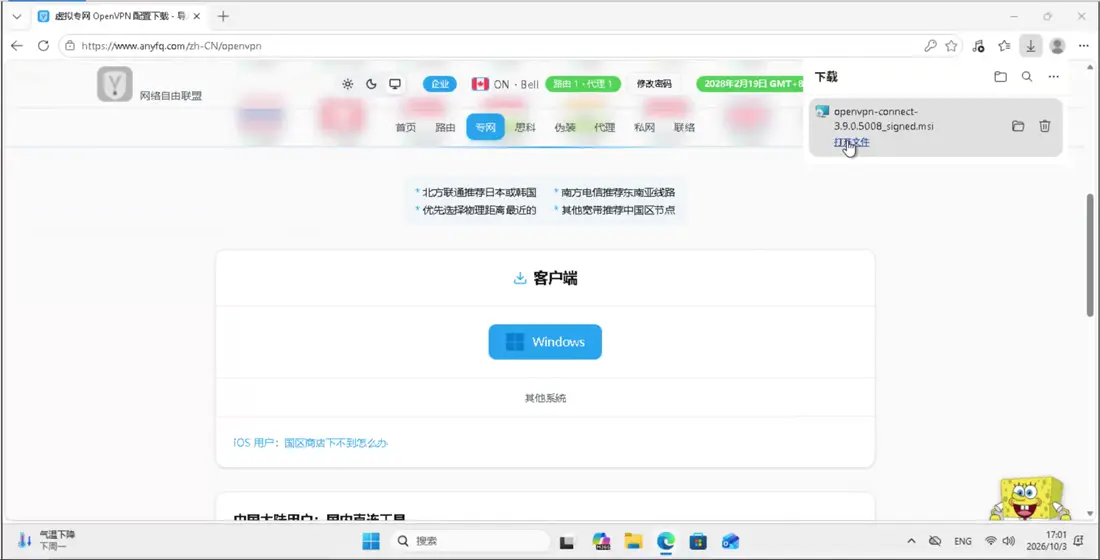Click the 路由1·代理1 green badge
The height and width of the screenshot is (560, 1100).
pos(583,84)
